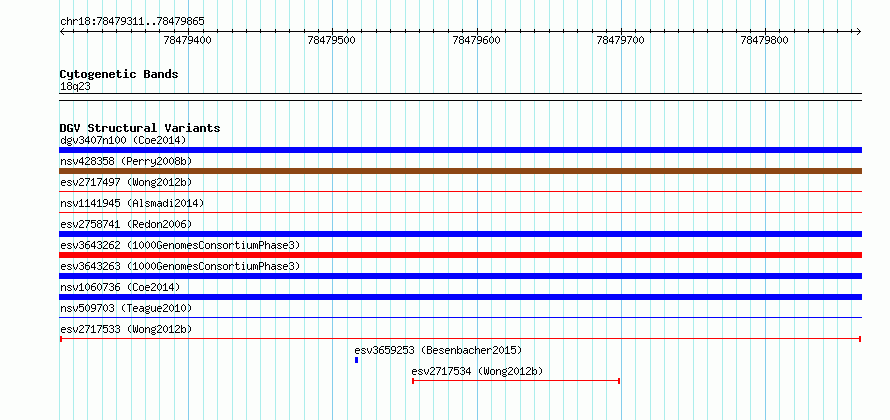Open esv3659253 (Besenbacher2015) variant label

438,350
